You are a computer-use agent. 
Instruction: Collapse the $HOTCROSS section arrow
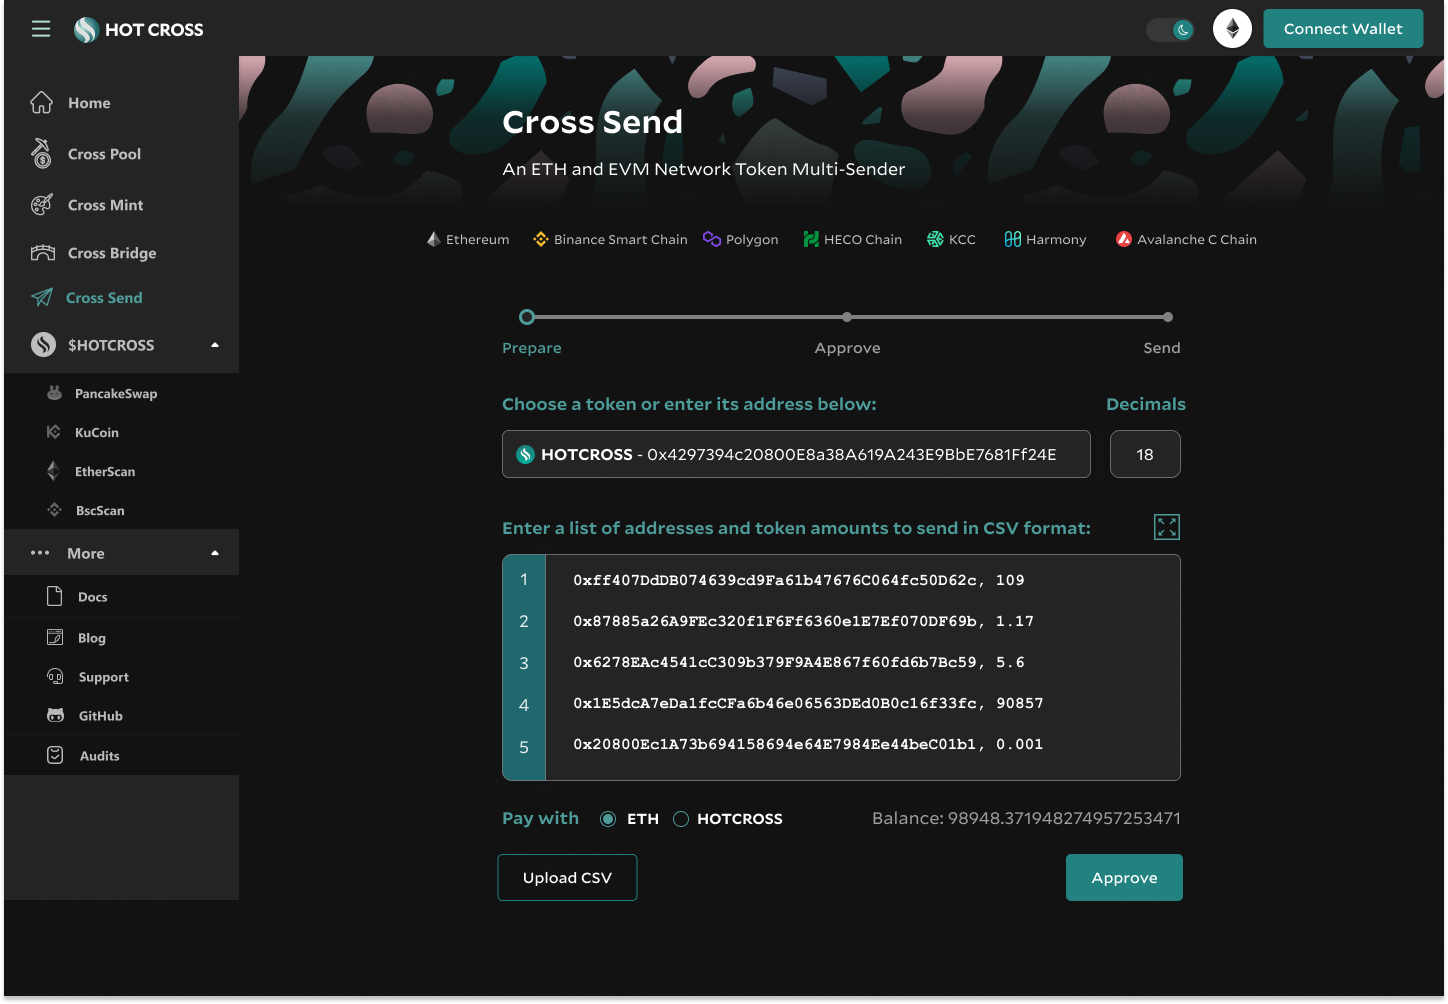click(x=214, y=345)
